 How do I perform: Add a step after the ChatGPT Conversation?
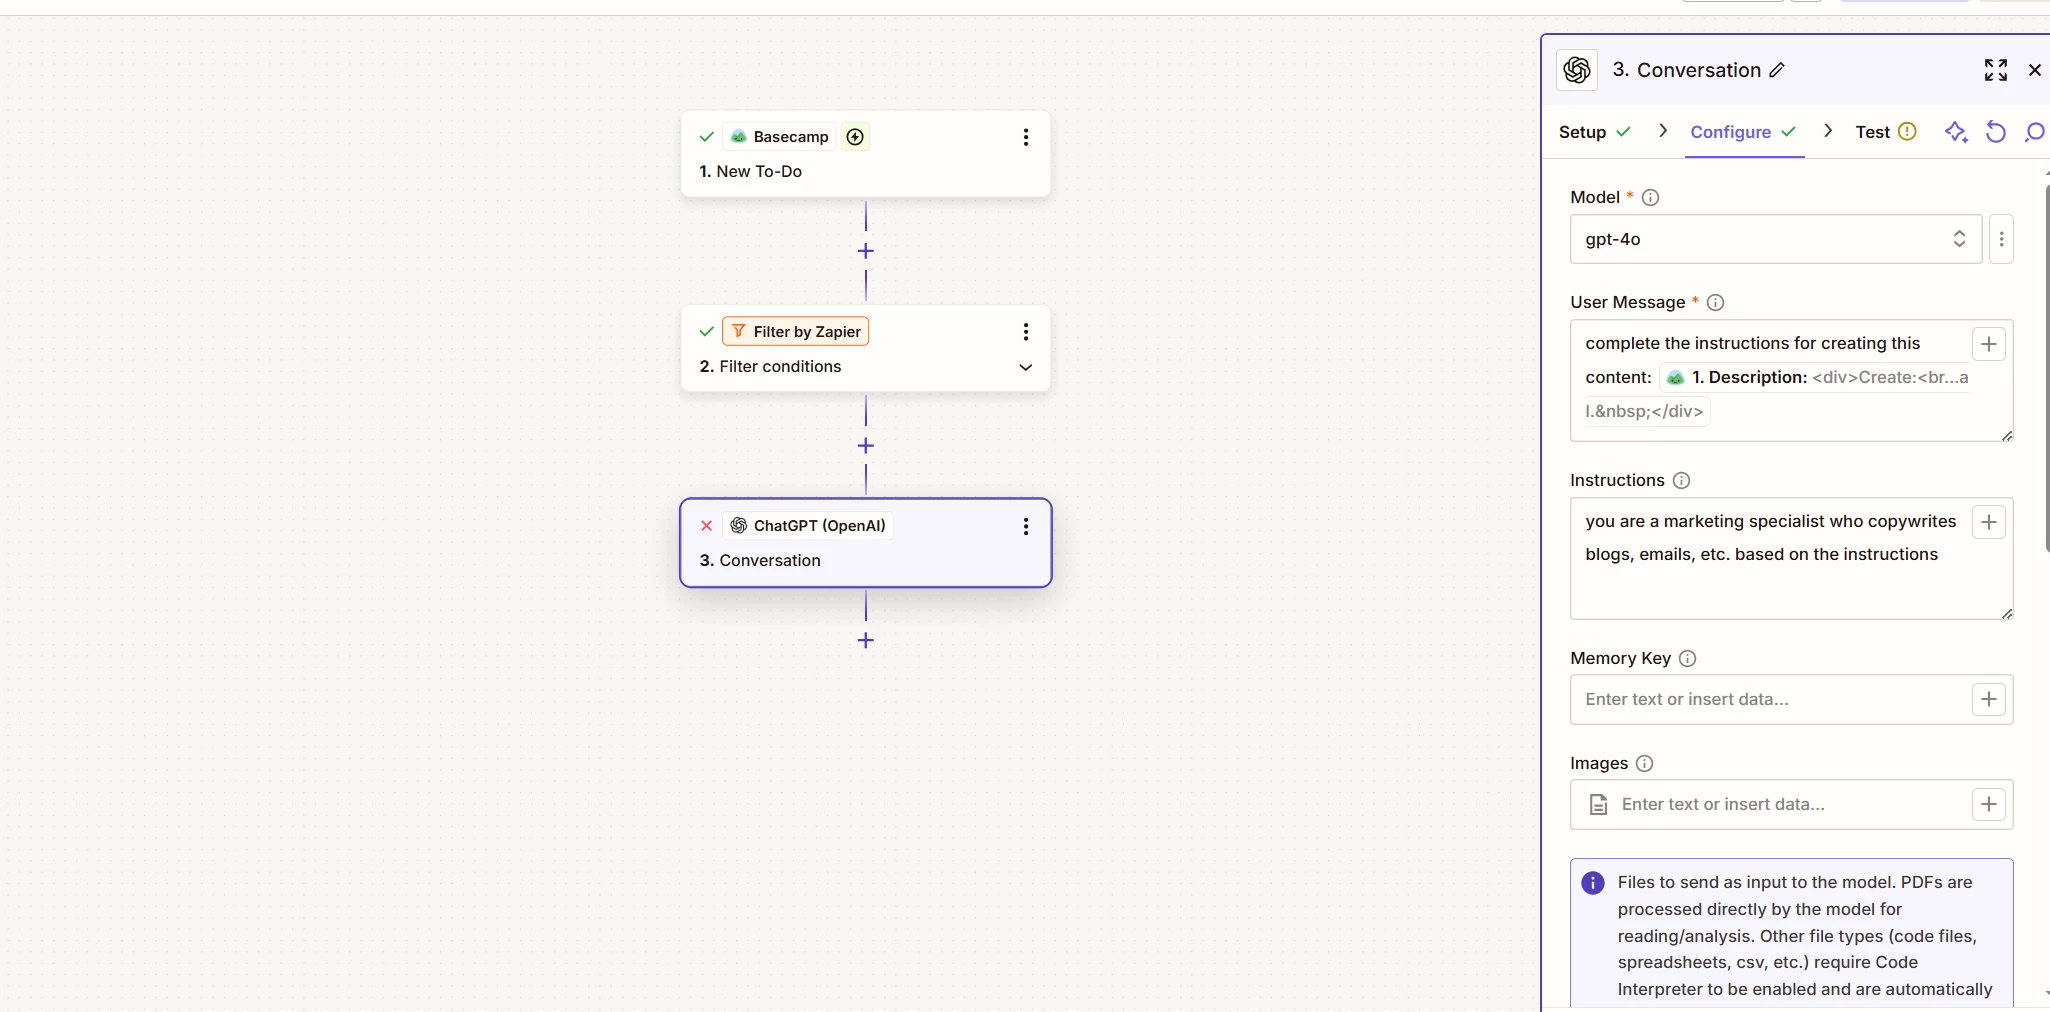[866, 640]
